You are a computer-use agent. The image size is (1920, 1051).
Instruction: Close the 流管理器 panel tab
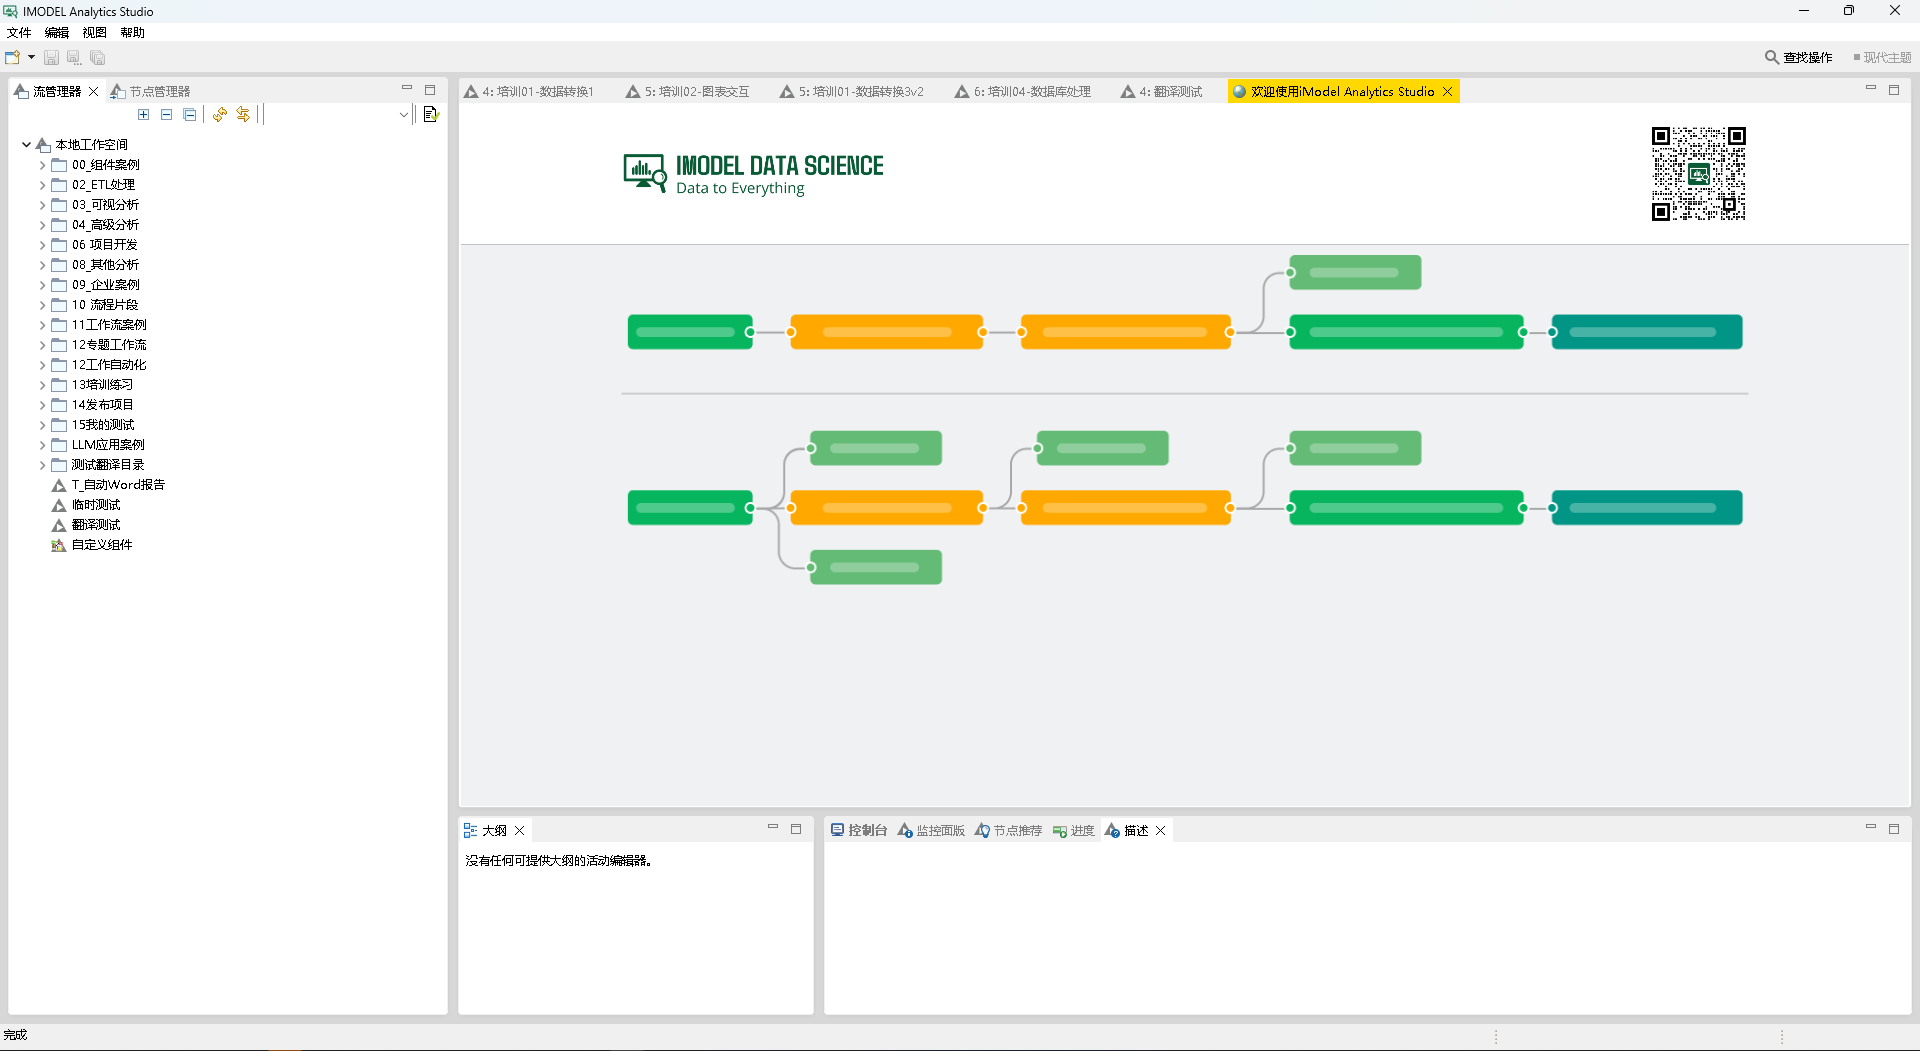pyautogui.click(x=94, y=92)
